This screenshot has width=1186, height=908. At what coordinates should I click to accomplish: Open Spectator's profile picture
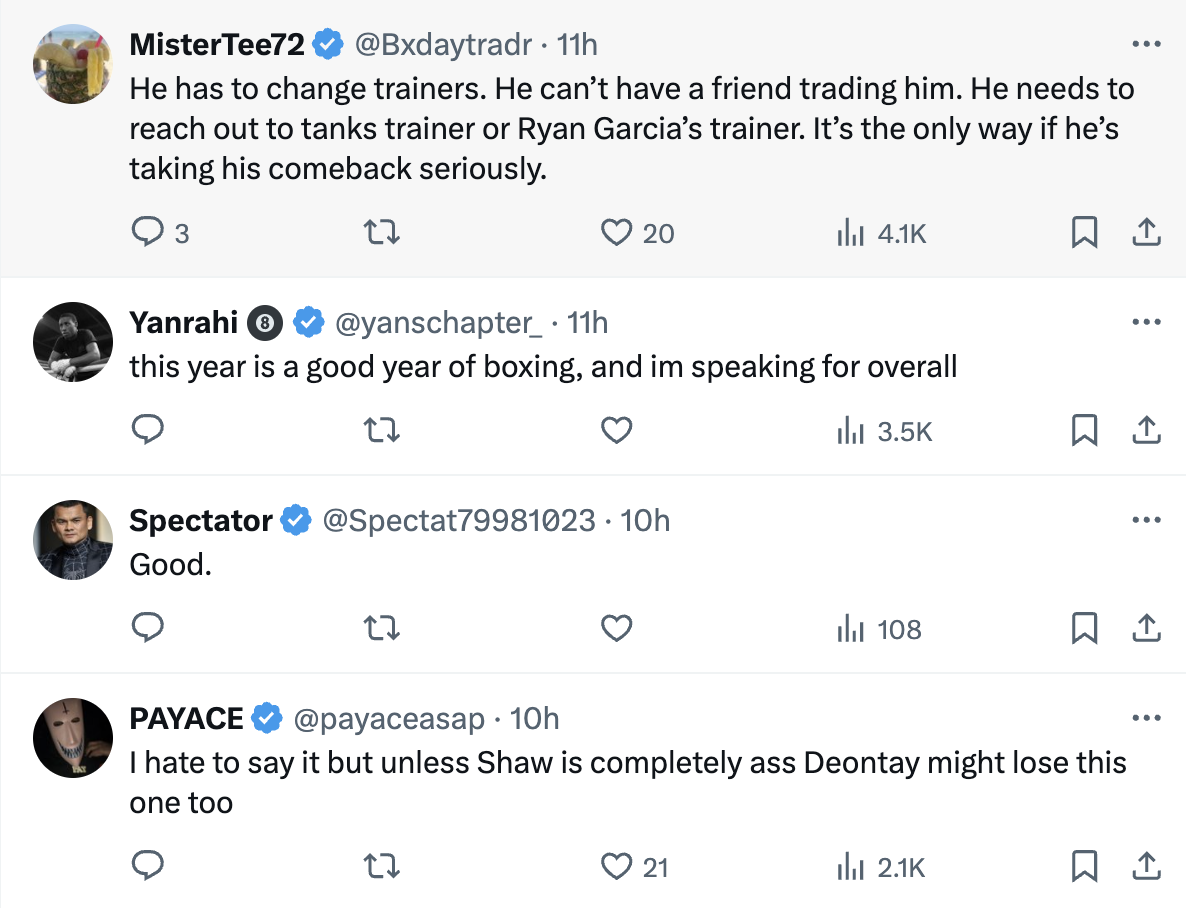tap(73, 538)
